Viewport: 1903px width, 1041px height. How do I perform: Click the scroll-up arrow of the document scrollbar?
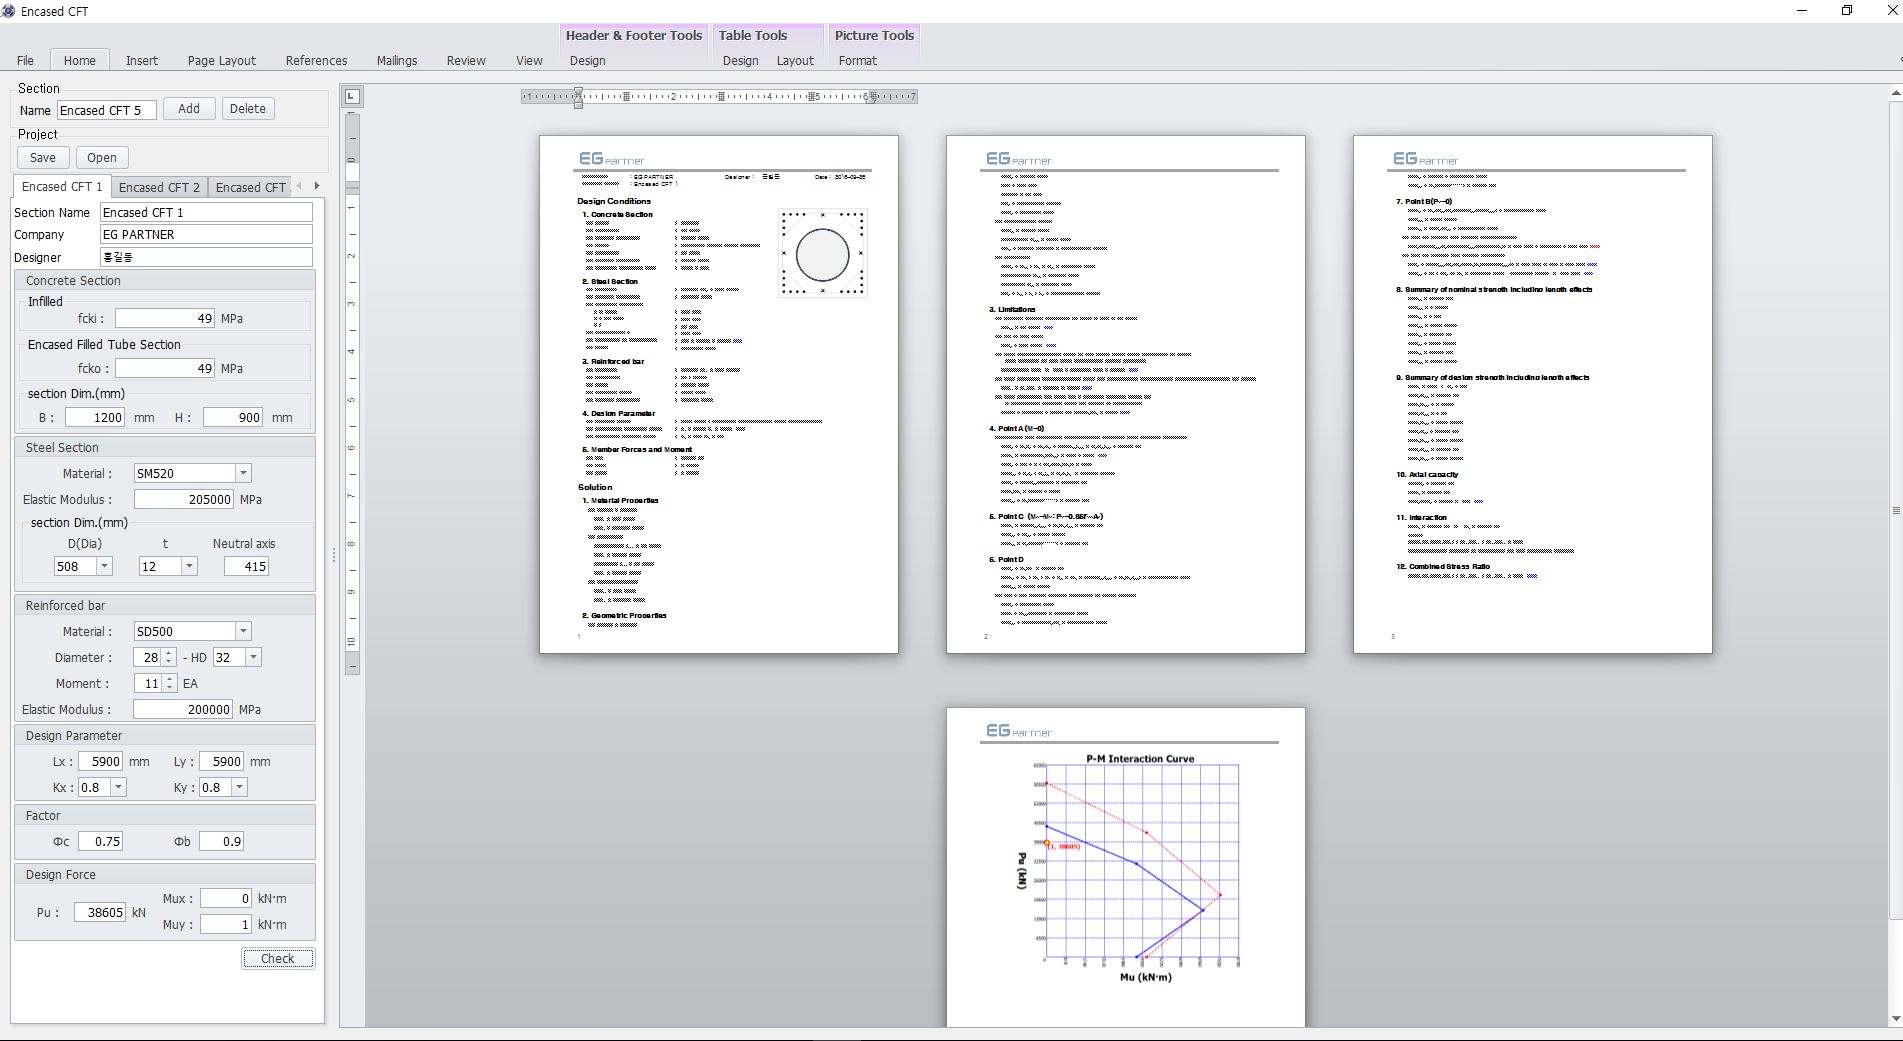(1895, 93)
